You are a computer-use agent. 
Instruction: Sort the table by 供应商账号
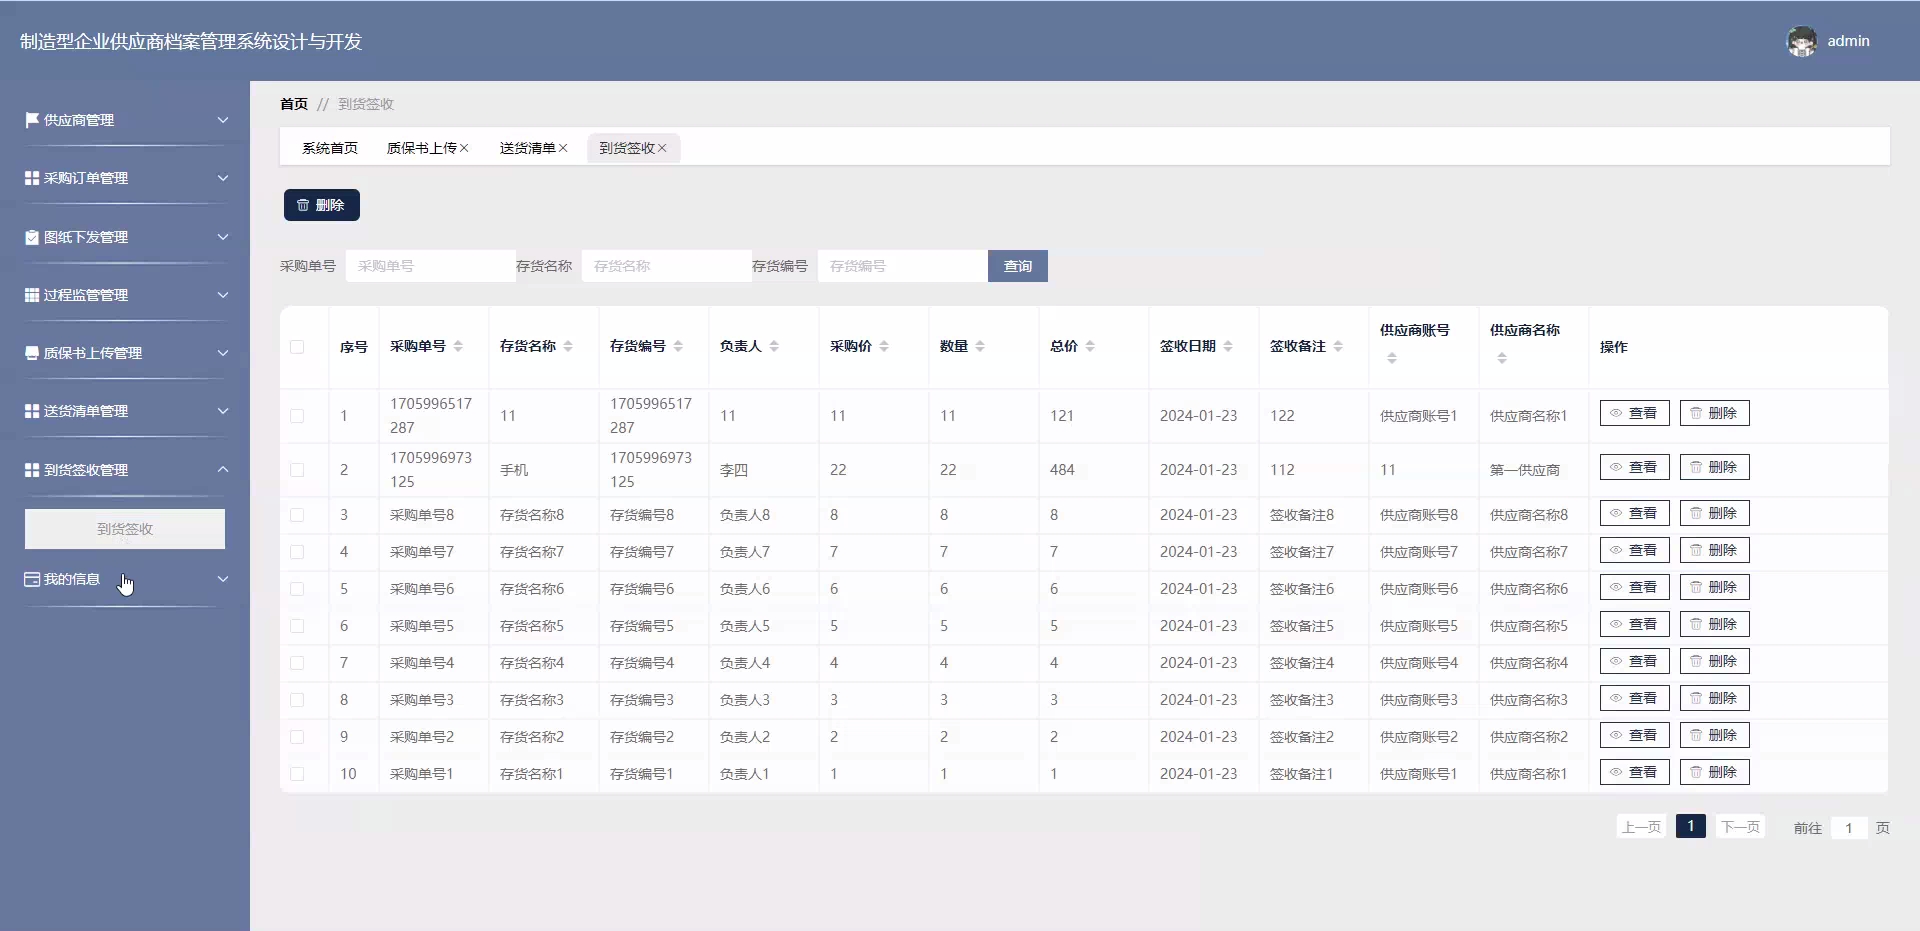1392,358
